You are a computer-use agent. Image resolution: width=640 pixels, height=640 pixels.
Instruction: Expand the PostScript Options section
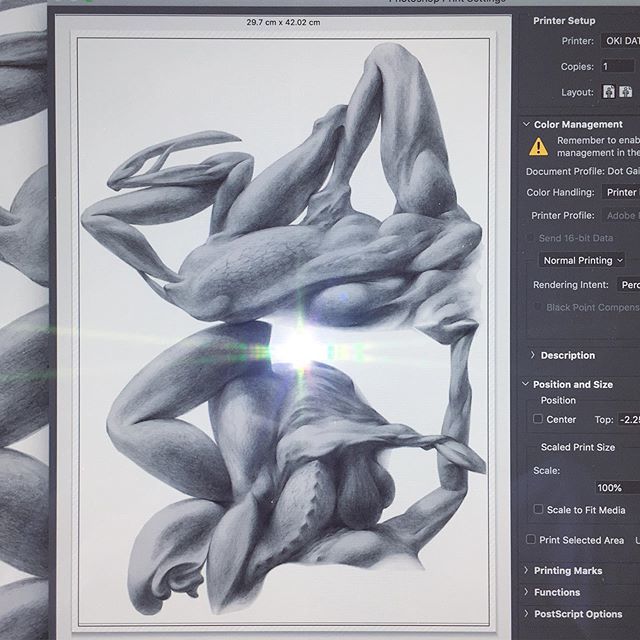click(x=526, y=613)
